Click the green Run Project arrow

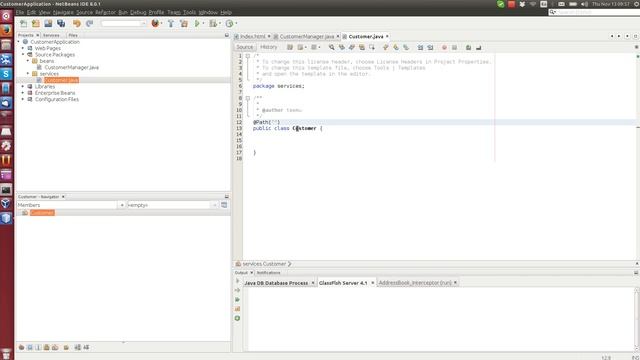(x=197, y=24)
